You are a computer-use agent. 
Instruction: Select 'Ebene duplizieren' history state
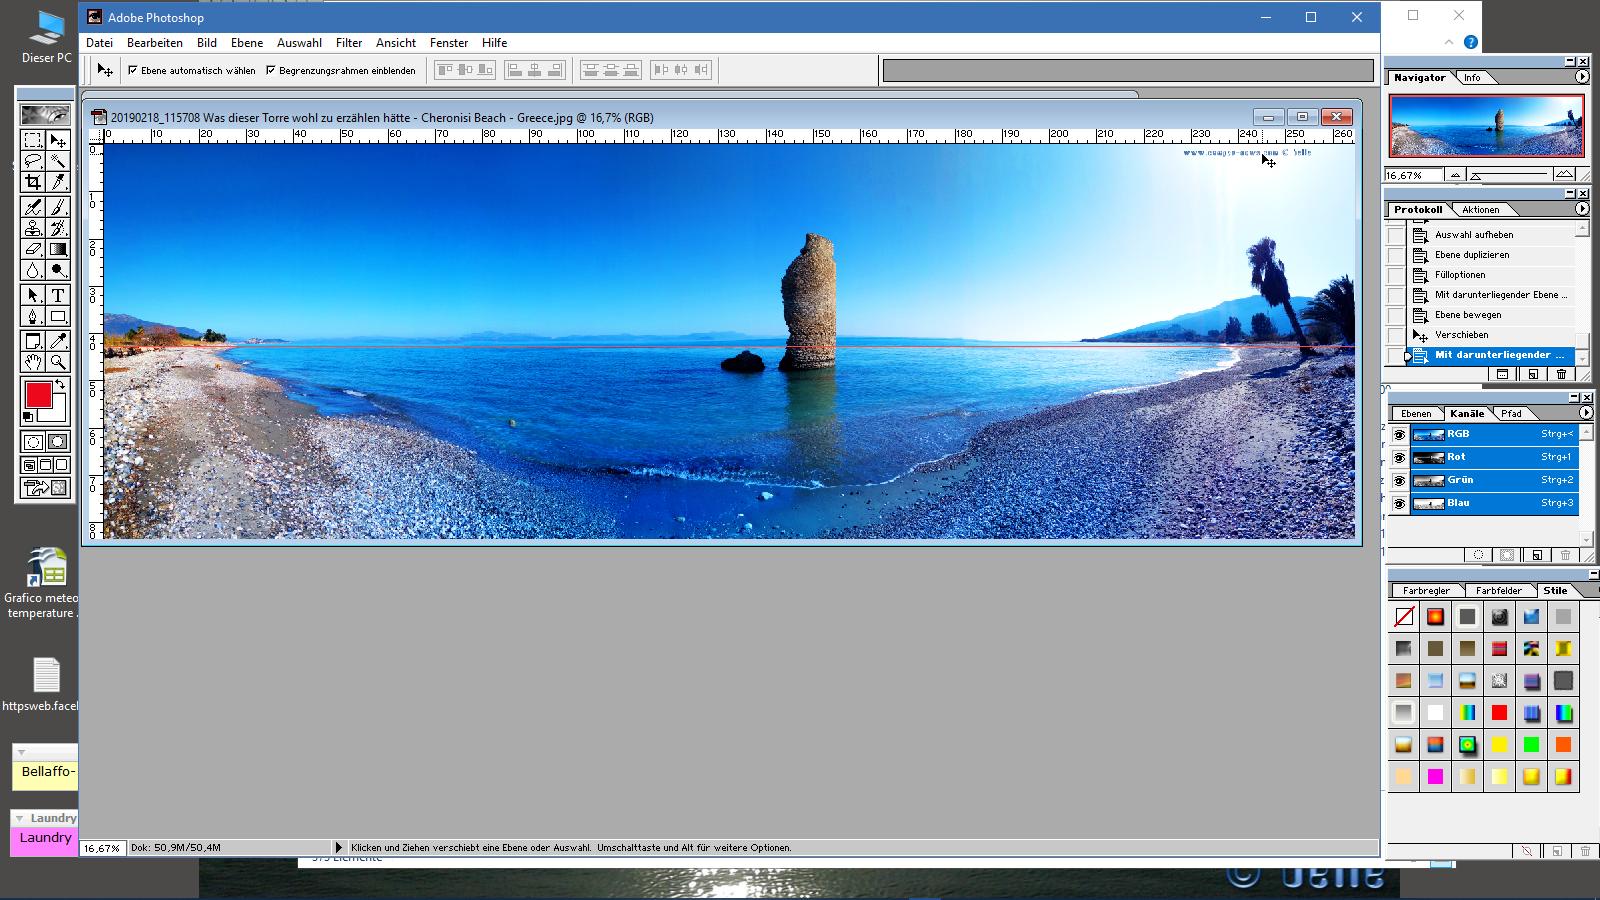pyautogui.click(x=1472, y=255)
